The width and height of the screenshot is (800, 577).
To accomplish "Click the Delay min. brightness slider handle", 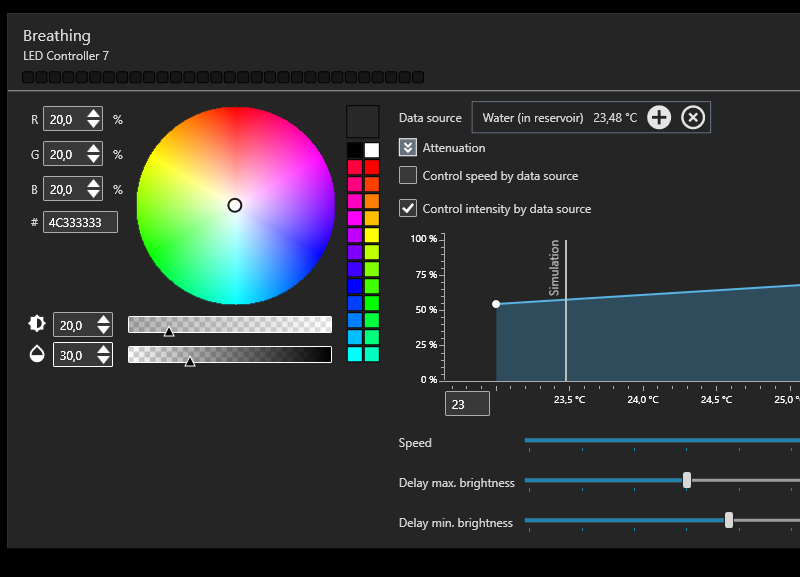I will click(x=729, y=520).
